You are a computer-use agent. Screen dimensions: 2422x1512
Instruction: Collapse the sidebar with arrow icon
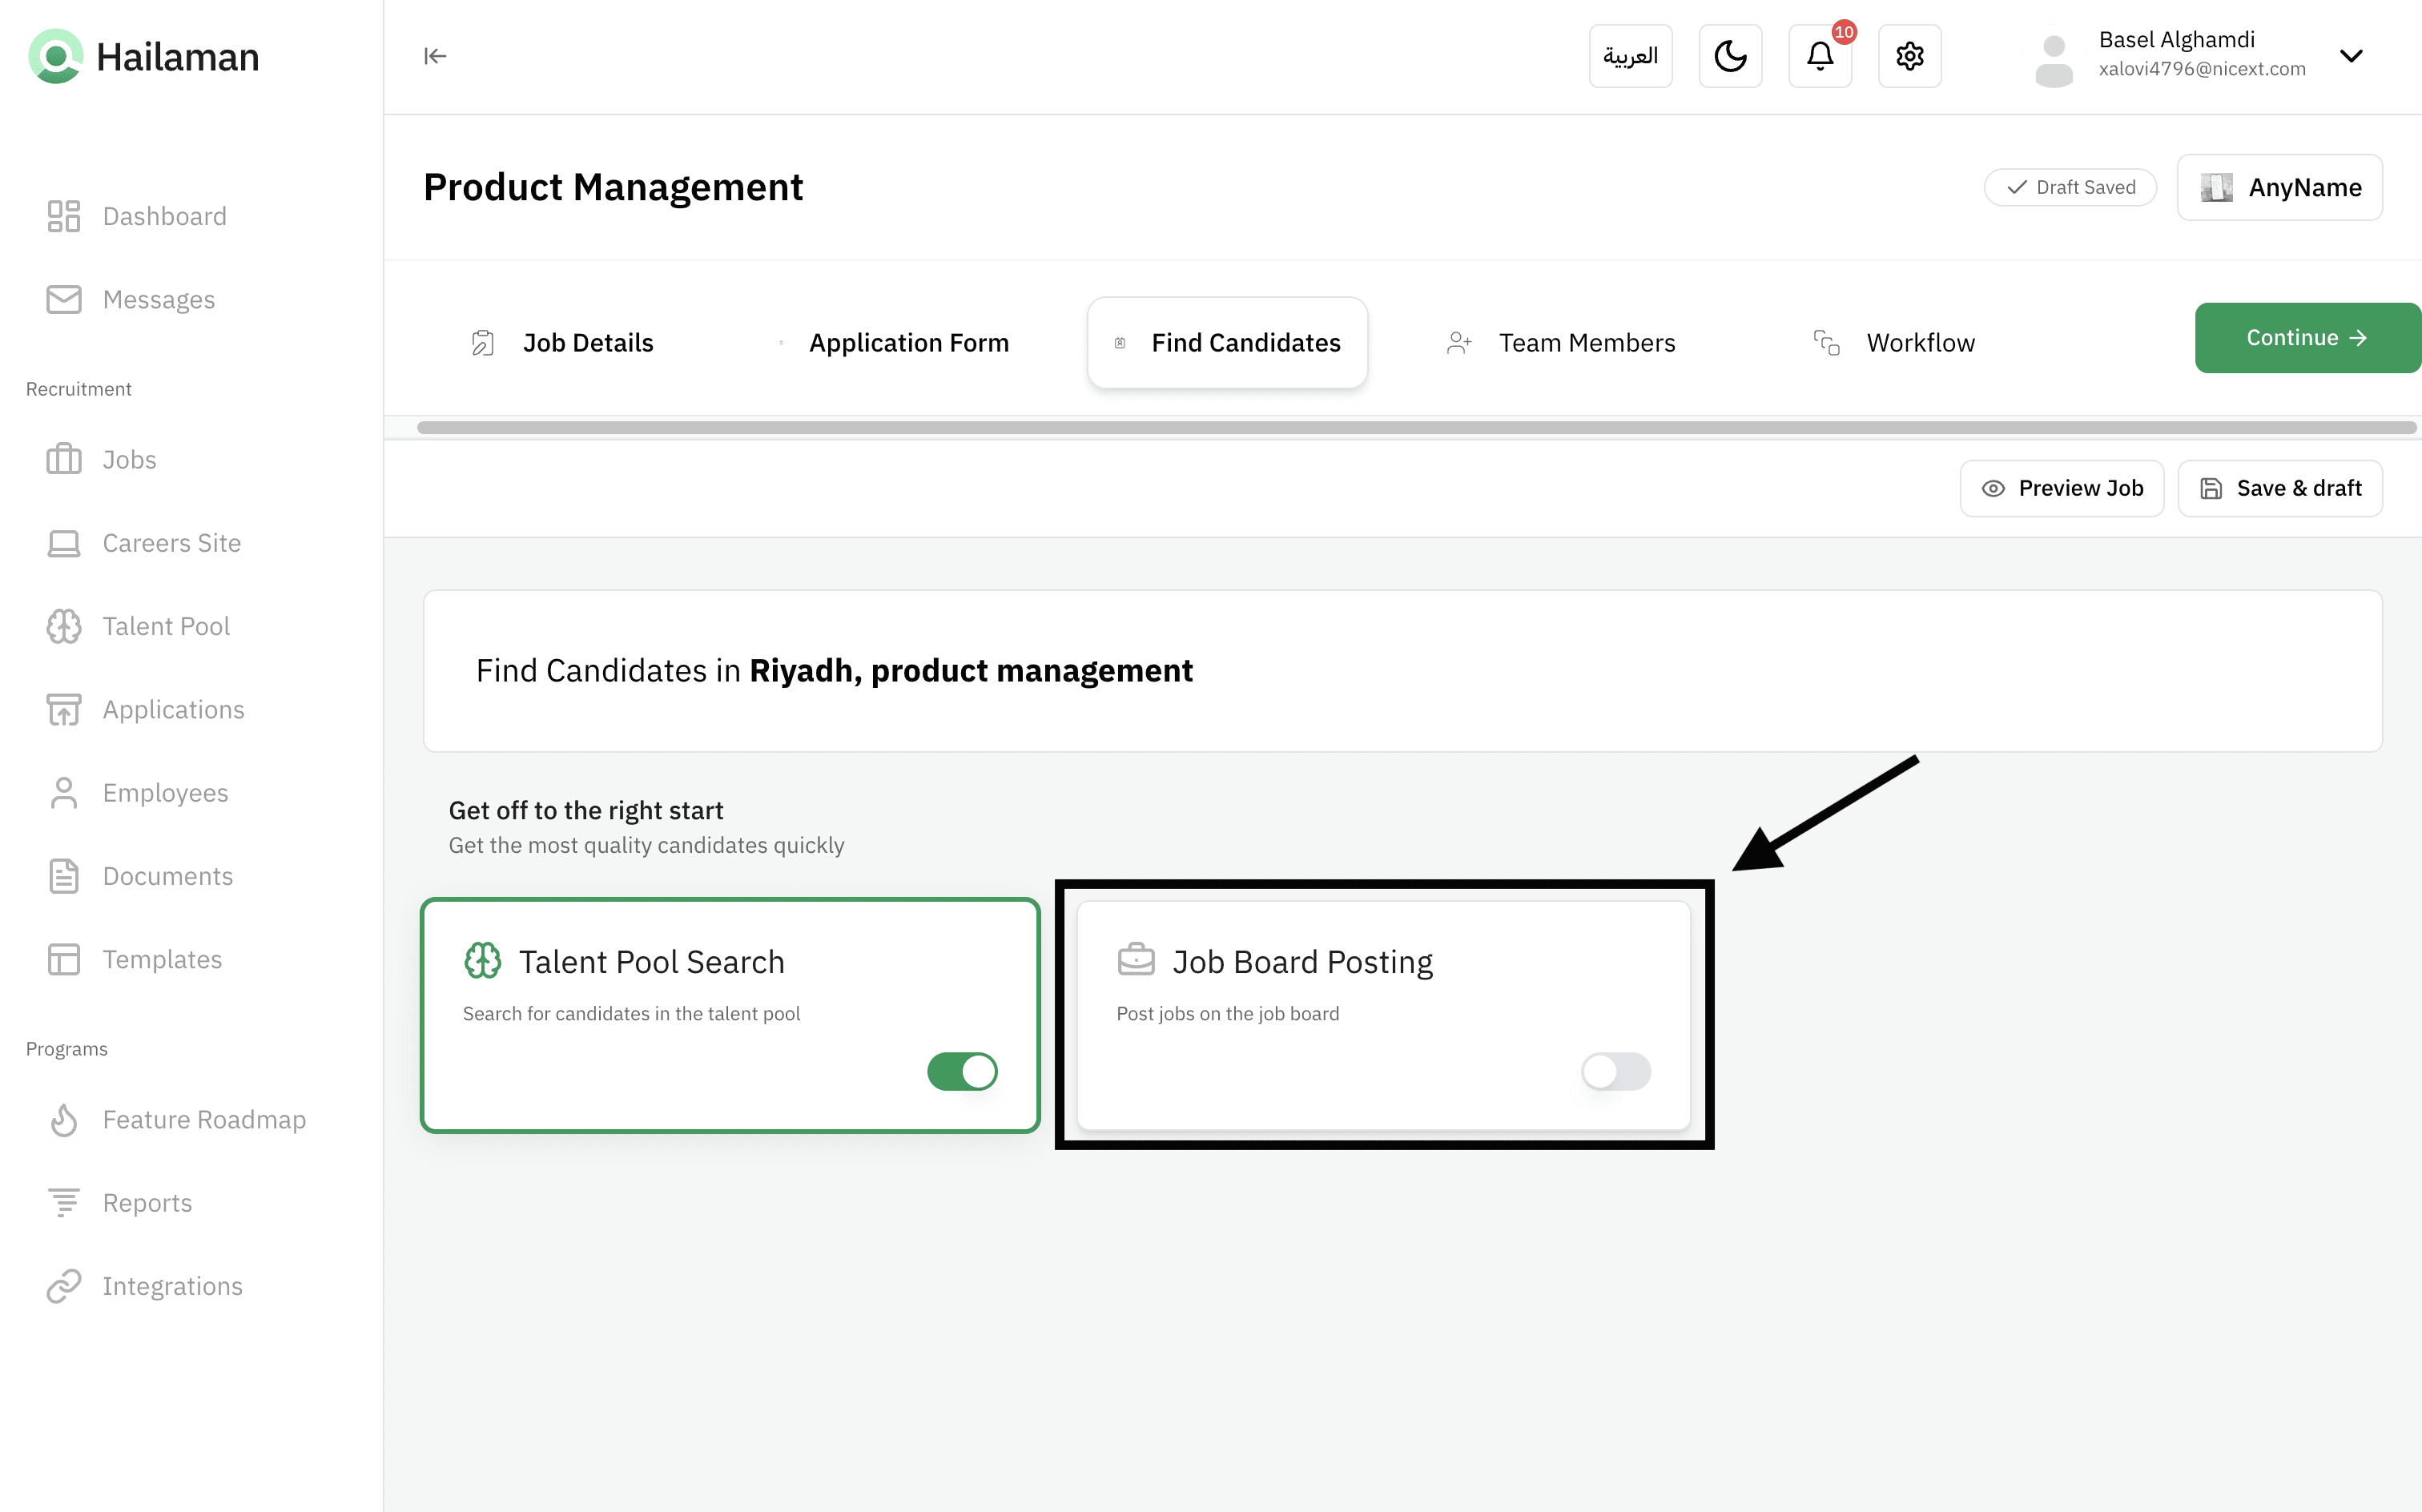[x=435, y=56]
